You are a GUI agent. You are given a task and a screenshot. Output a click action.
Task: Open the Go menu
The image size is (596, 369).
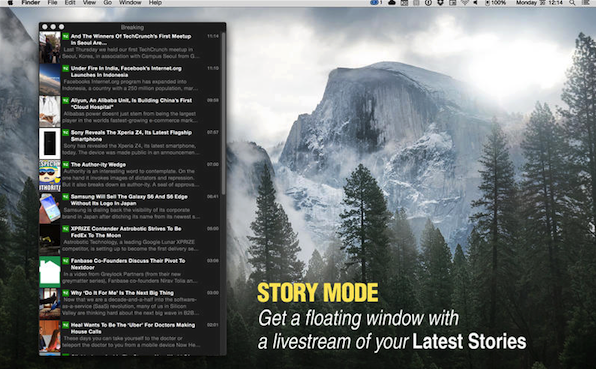[108, 3]
